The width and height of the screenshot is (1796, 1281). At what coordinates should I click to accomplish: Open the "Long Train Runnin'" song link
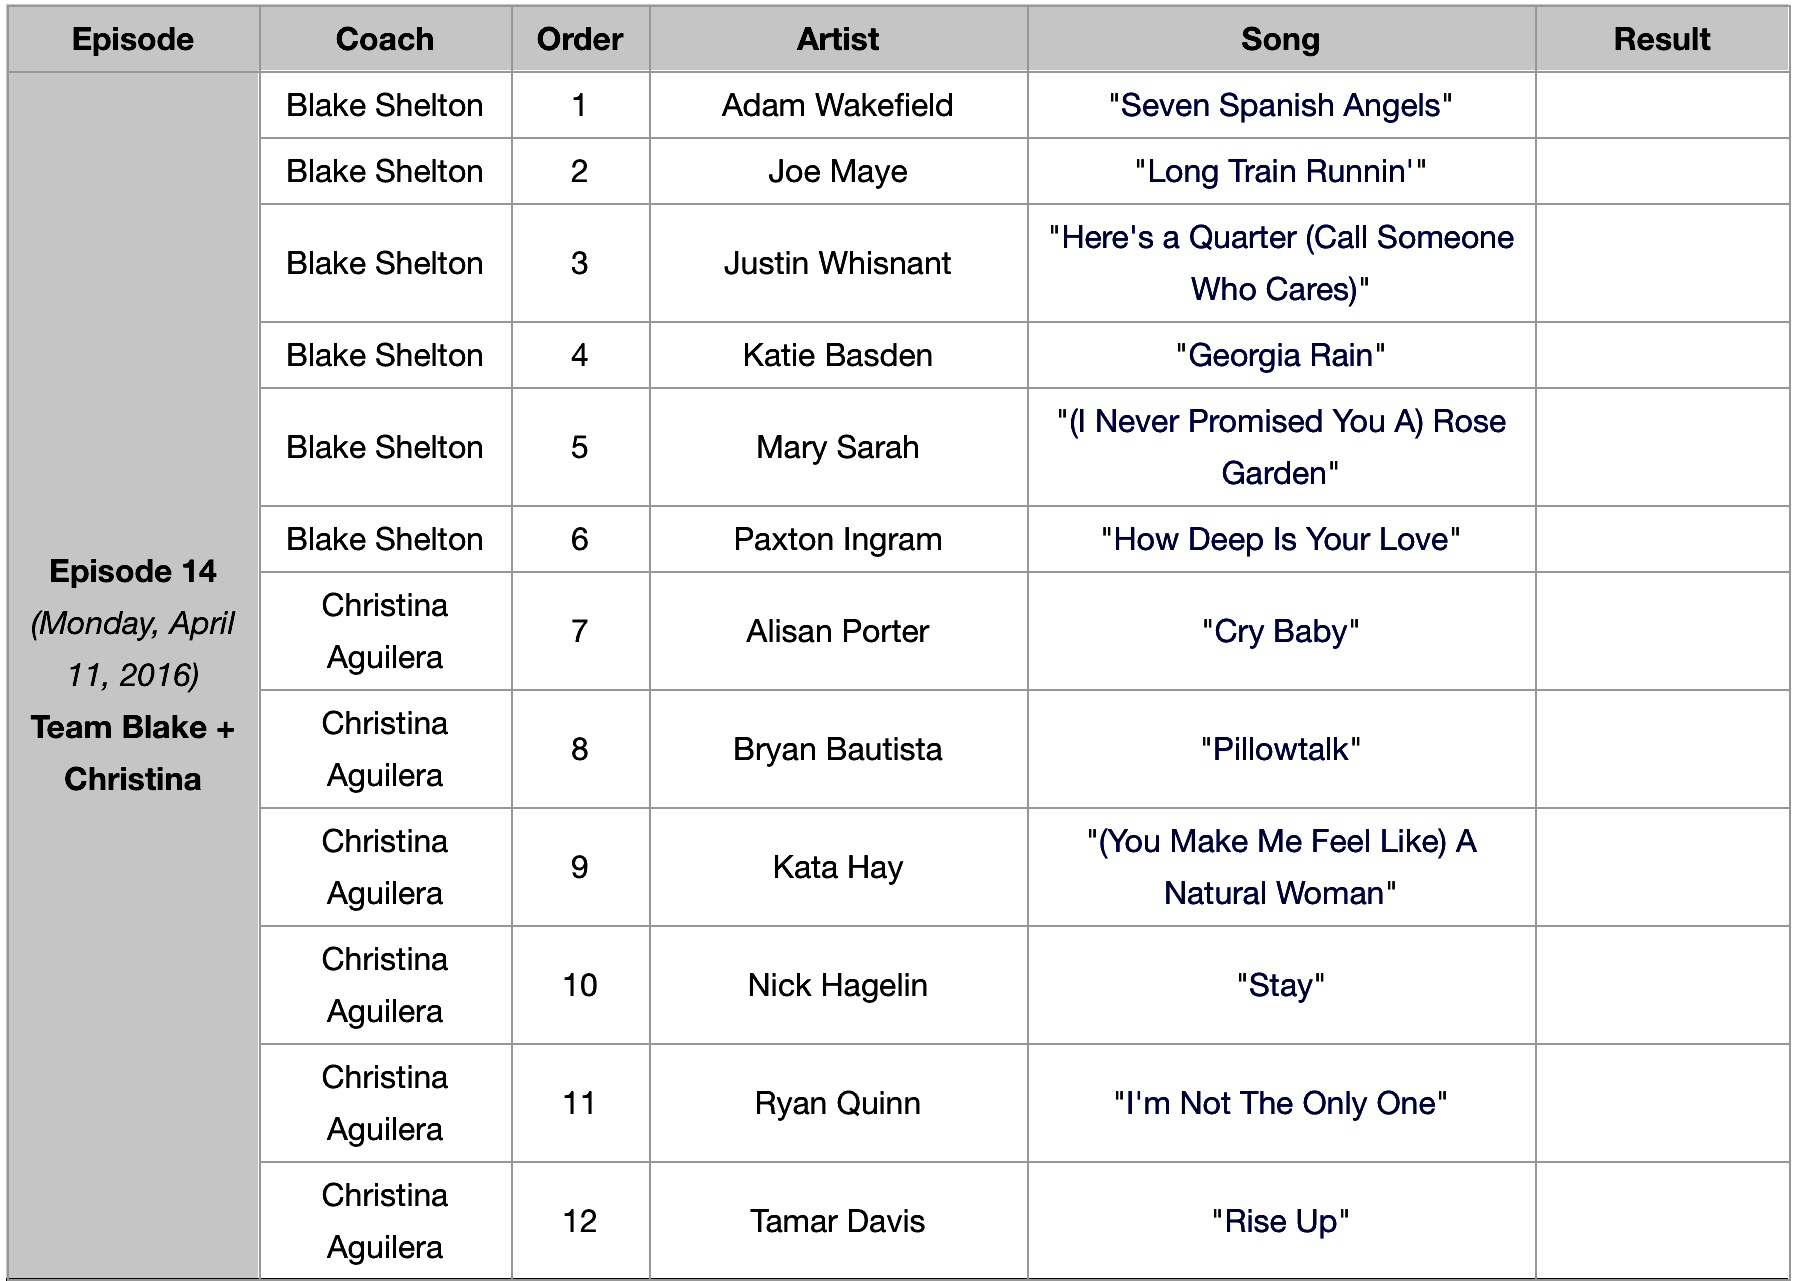click(1278, 171)
